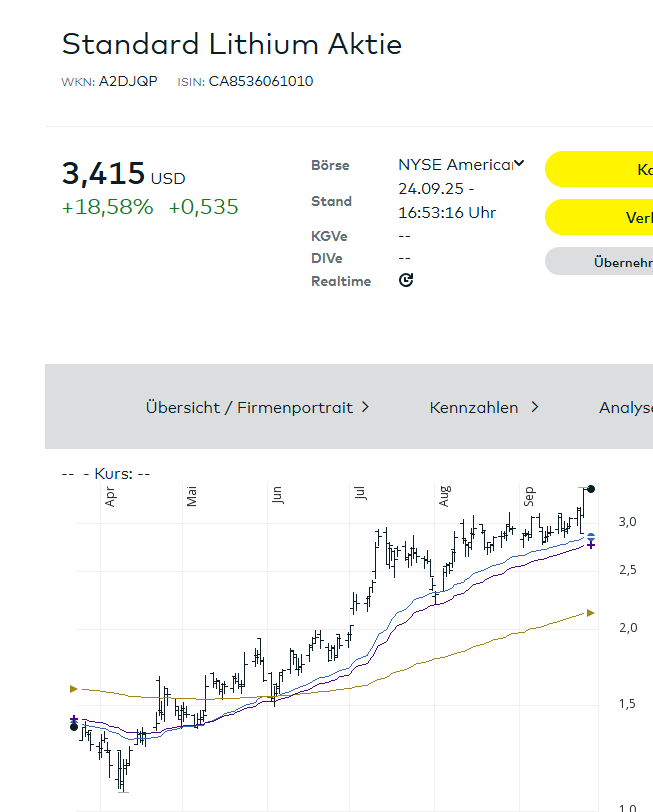The height and width of the screenshot is (812, 653).
Task: Go to the Analysen tab
Action: pyautogui.click(x=625, y=408)
